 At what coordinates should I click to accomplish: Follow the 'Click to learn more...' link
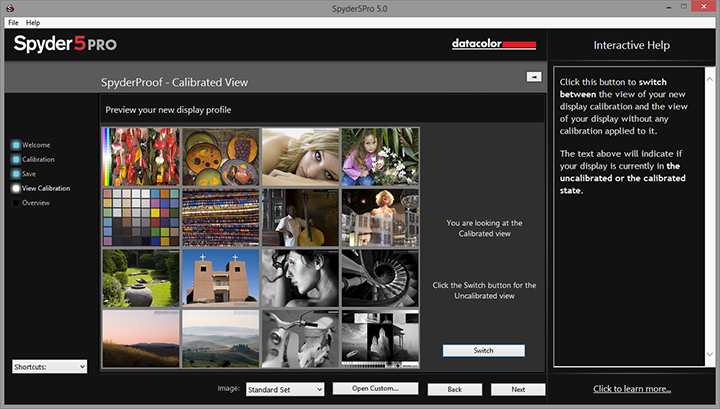point(632,388)
